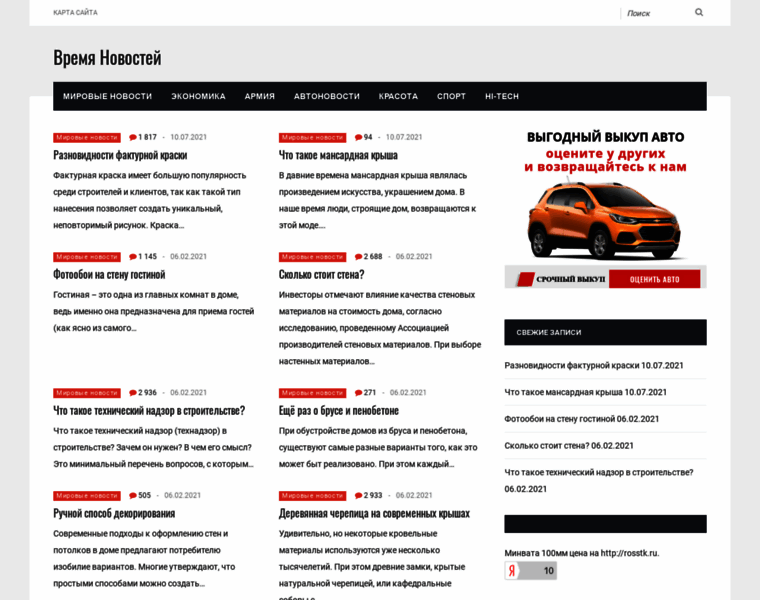Click the comment icon showing 1 145
This screenshot has height=600, width=760.
(x=133, y=257)
